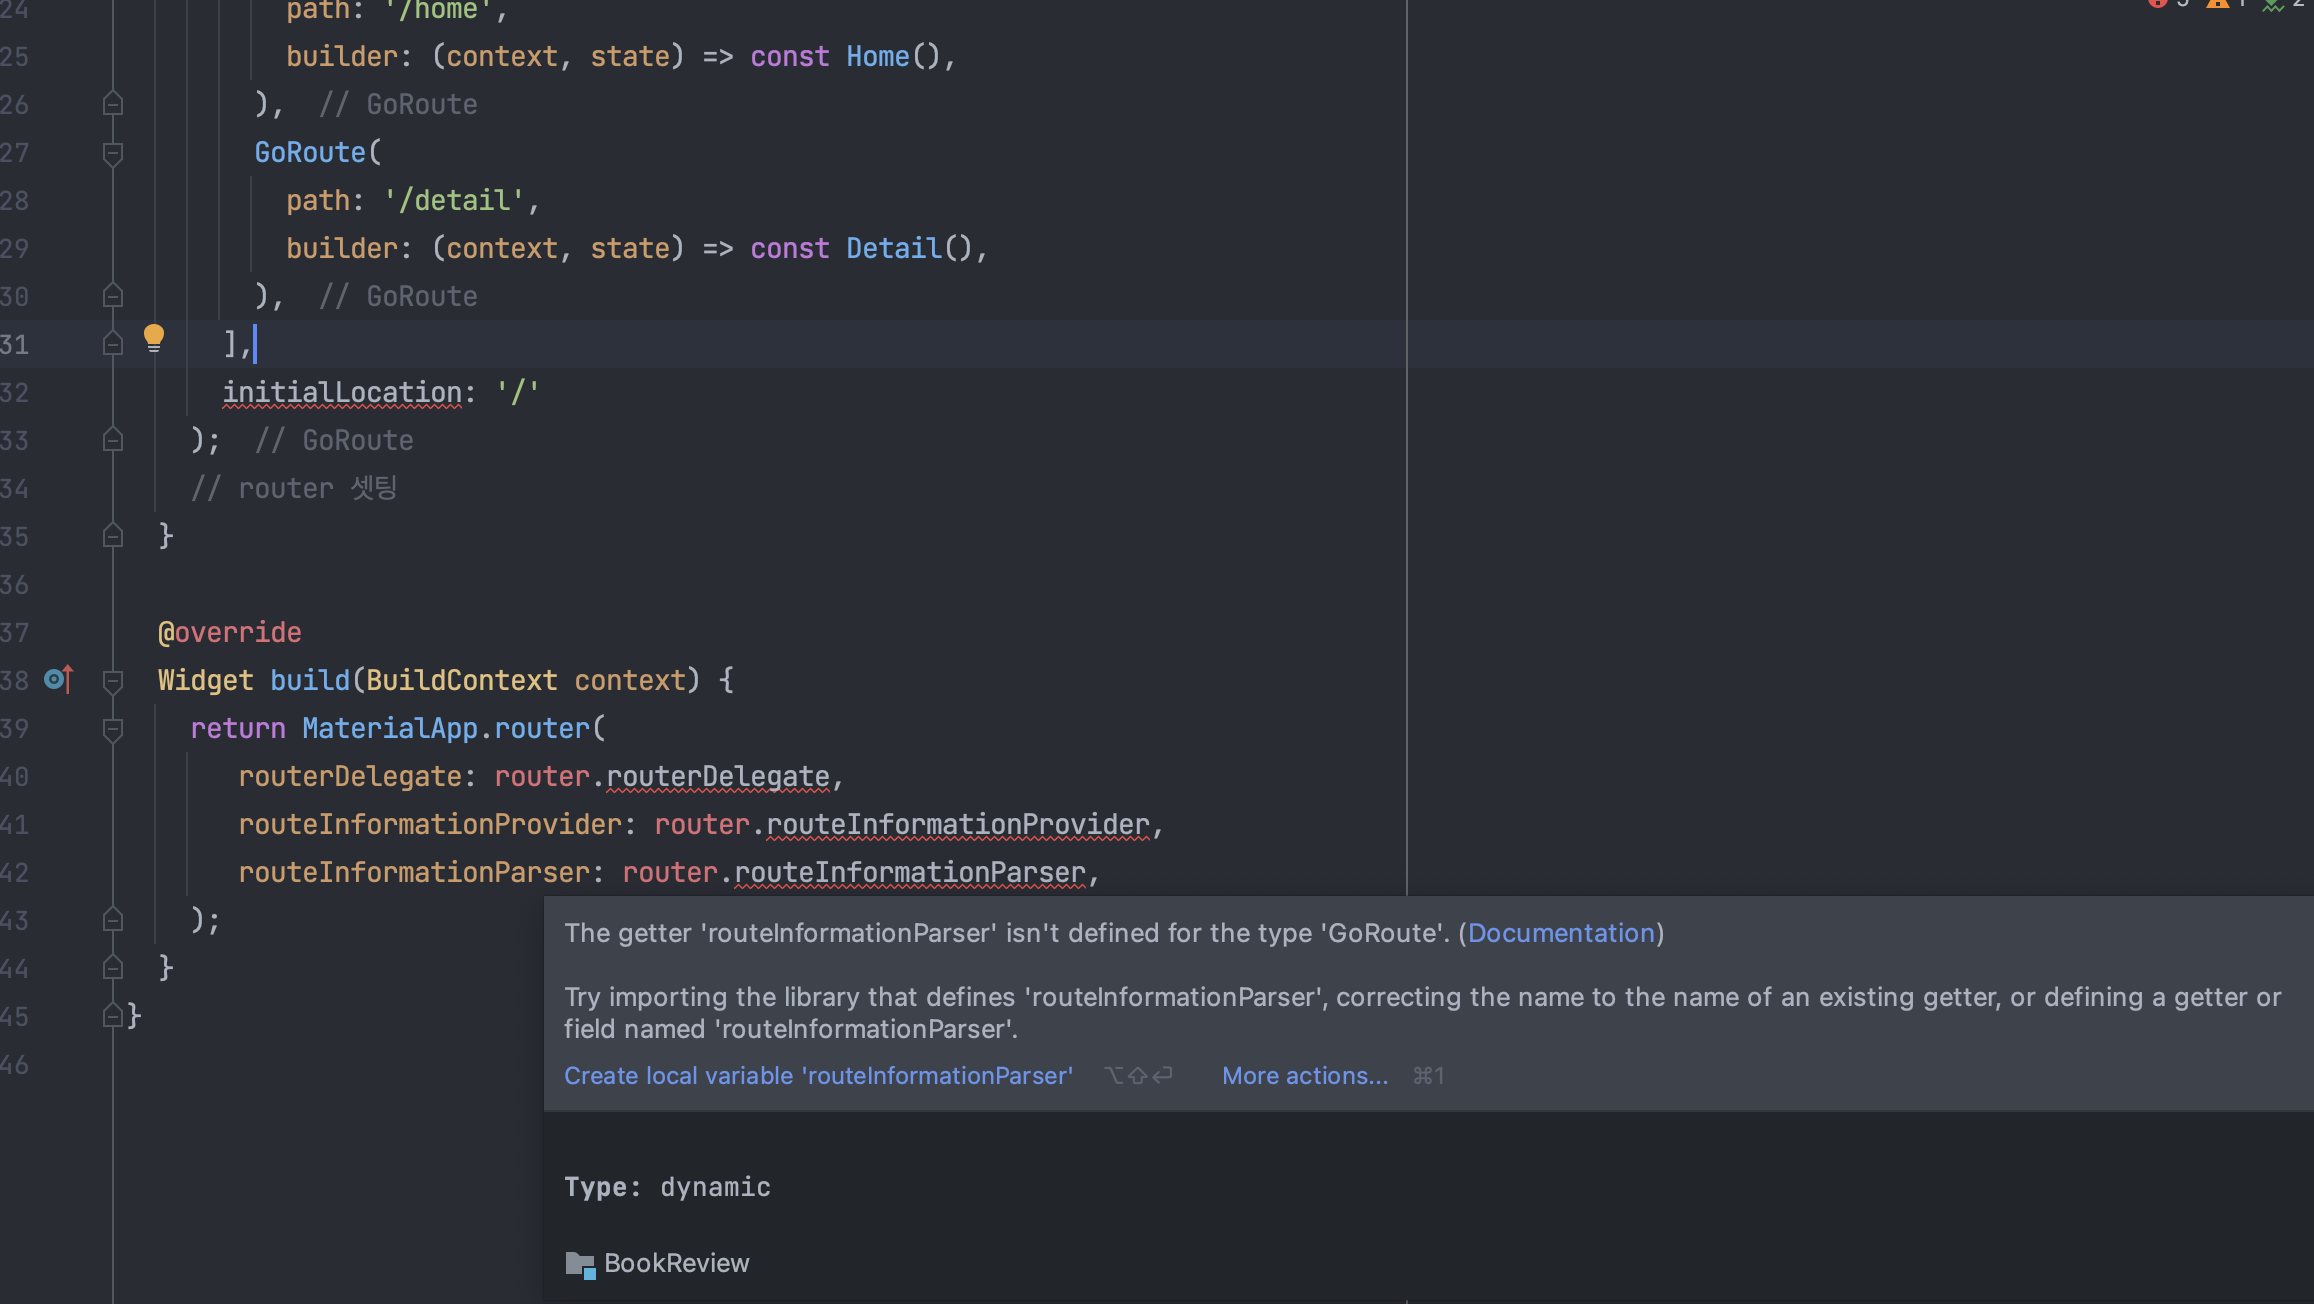Click the Widget return type on line 38
Screen dimensions: 2314x1304
206,680
